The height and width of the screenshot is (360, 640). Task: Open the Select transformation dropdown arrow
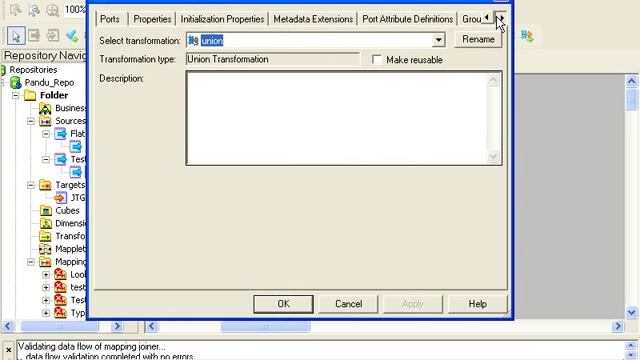438,40
